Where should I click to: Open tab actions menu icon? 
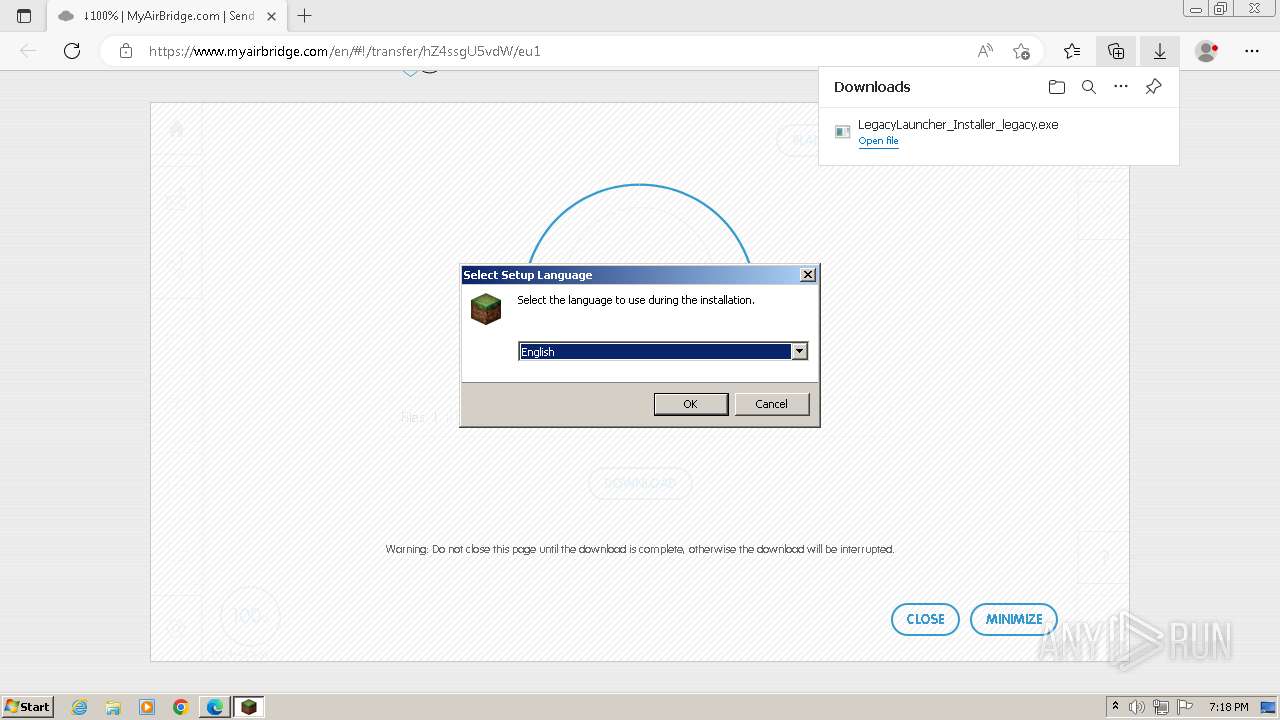24,16
